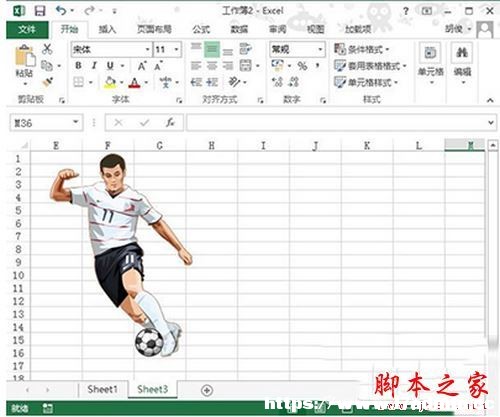Open the Cells group button
Image resolution: width=500 pixels, height=417 pixels.
pos(430,63)
